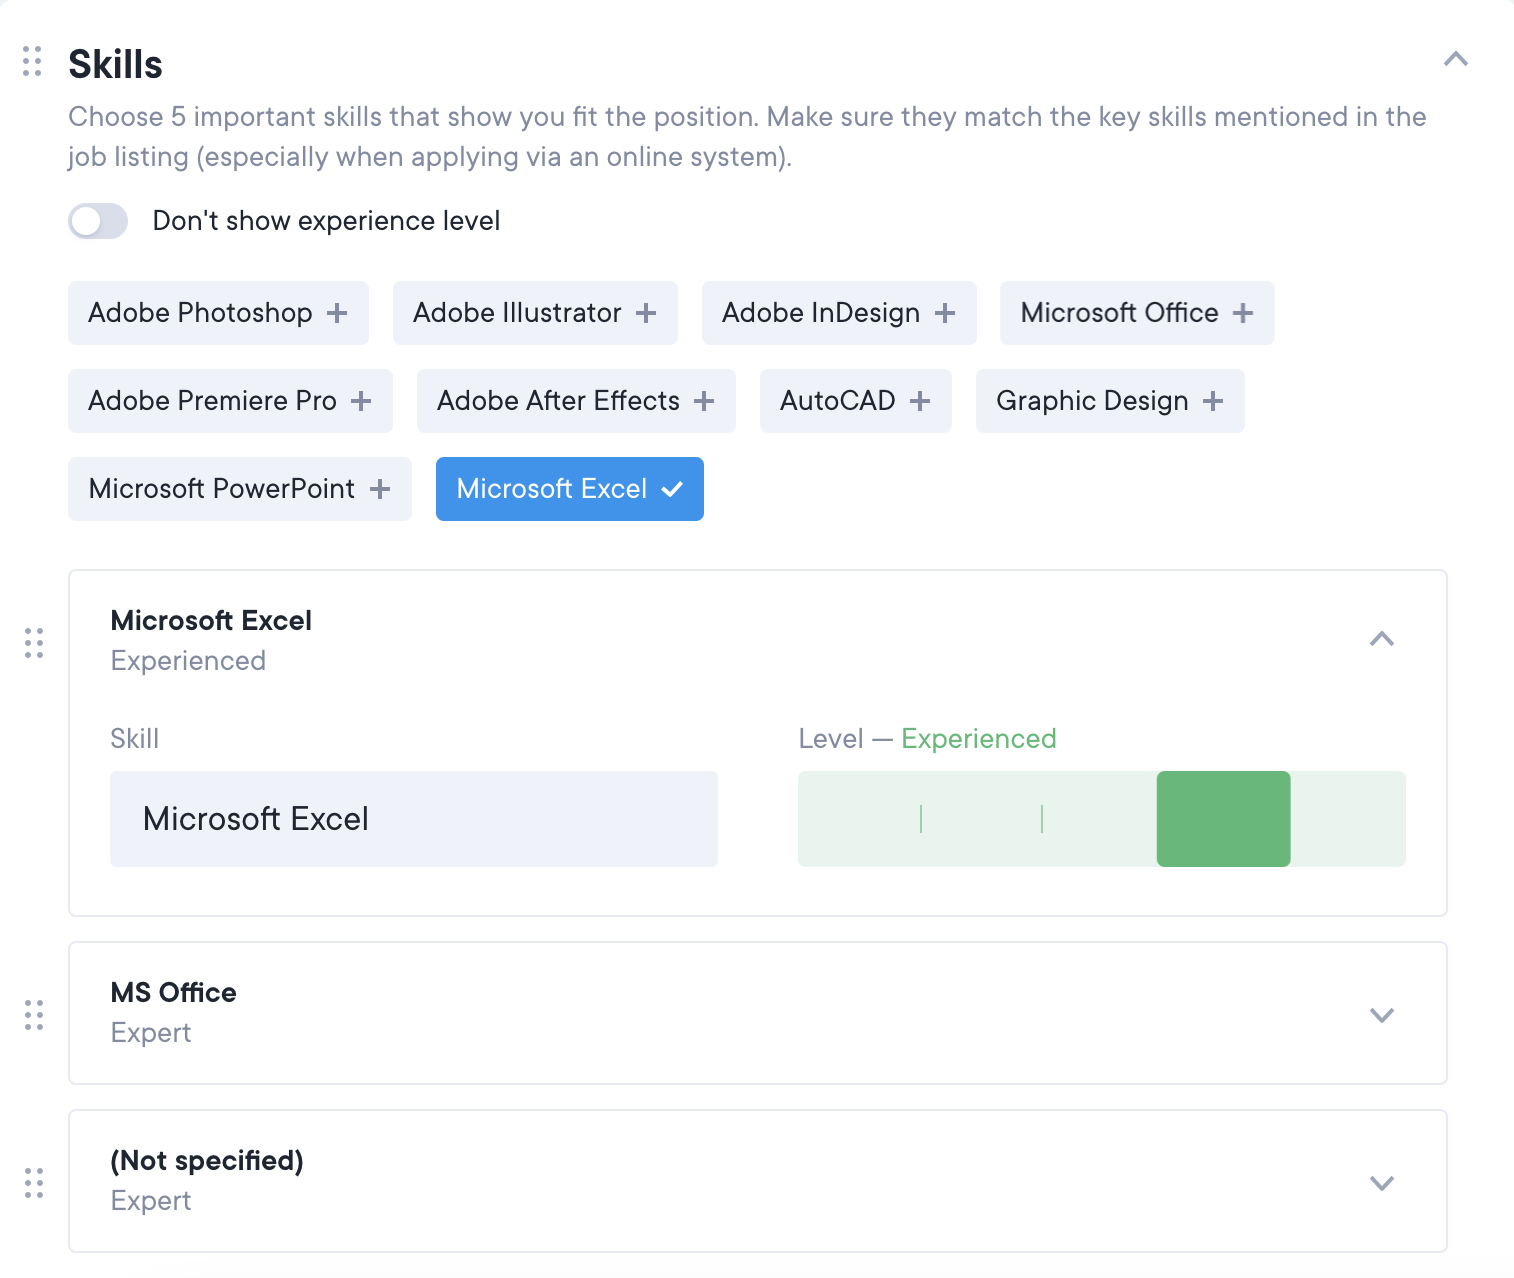Expand the MS Office skill card
This screenshot has height=1278, width=1514.
coord(1381,1015)
